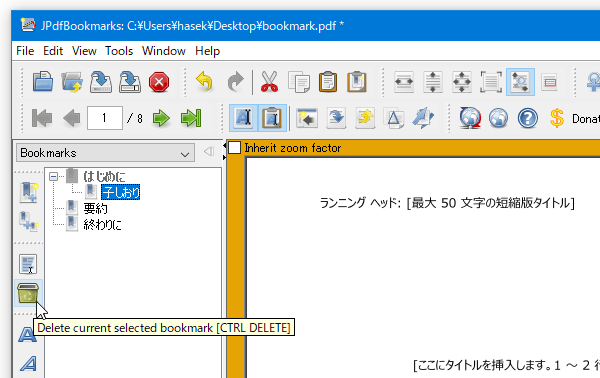Undo last action with yellow arrow
This screenshot has width=600, height=378.
pyautogui.click(x=205, y=81)
